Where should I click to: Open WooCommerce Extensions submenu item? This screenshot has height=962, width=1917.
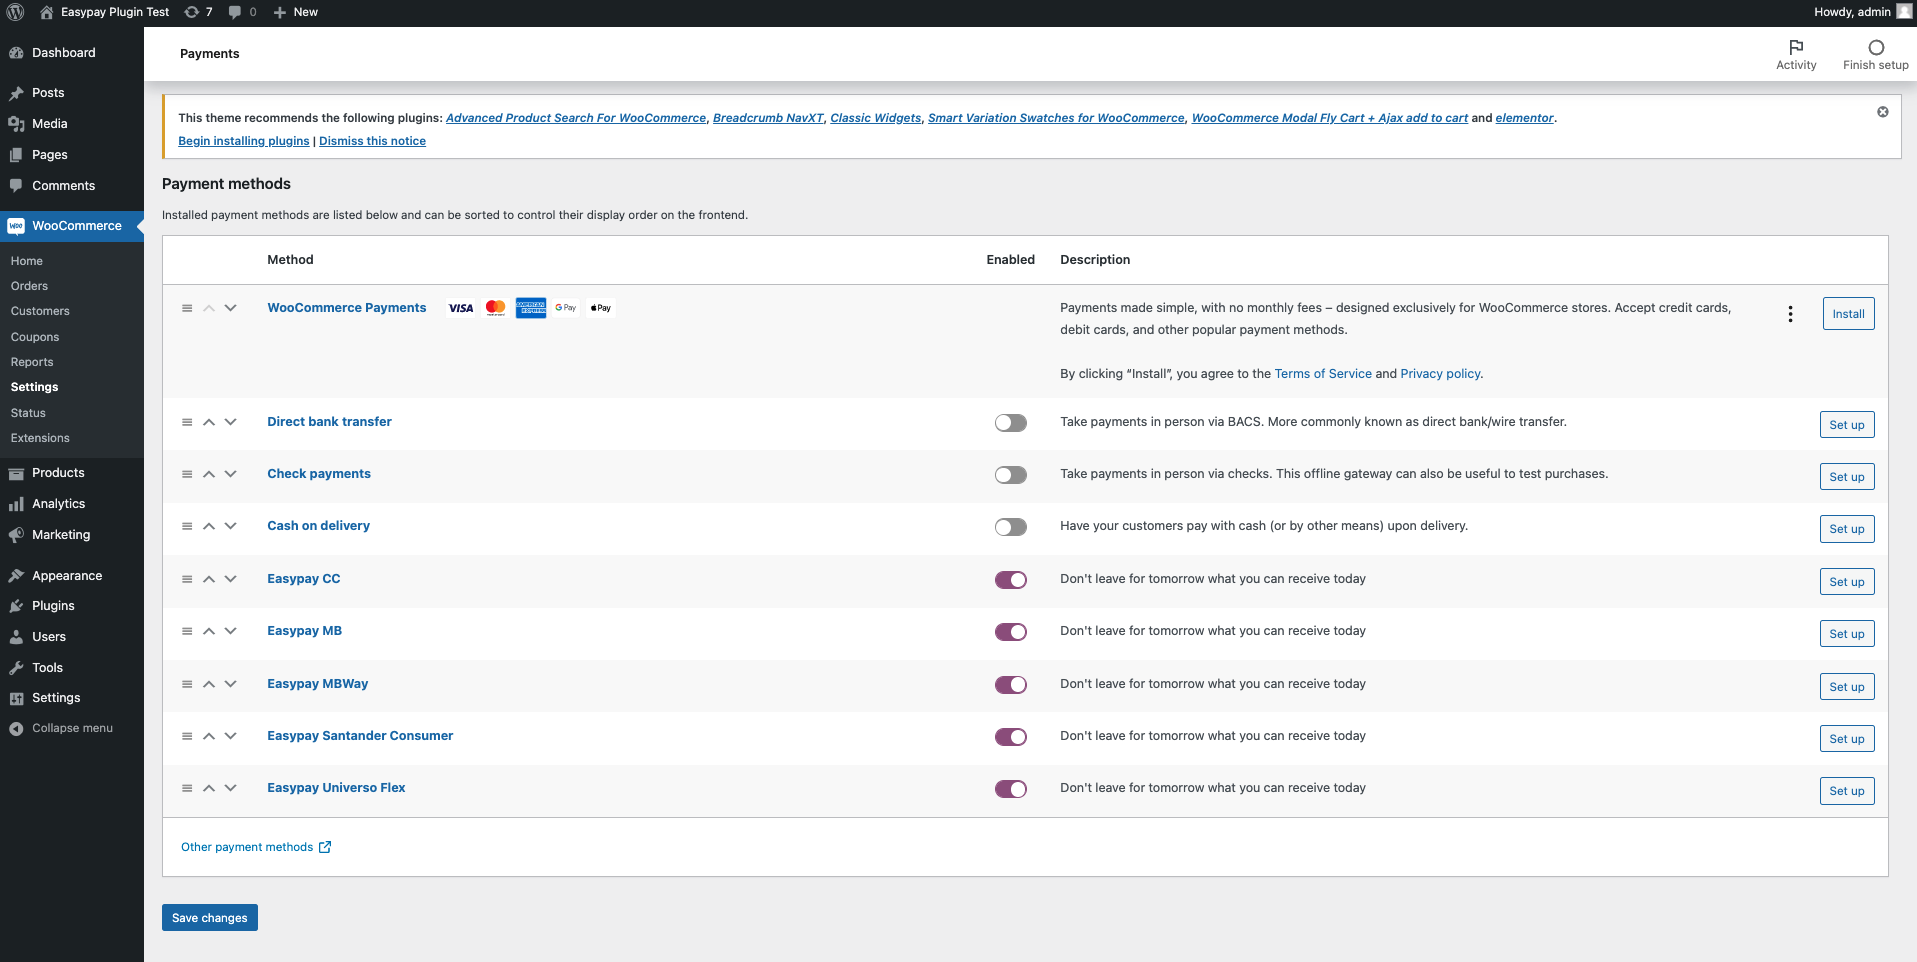[40, 438]
